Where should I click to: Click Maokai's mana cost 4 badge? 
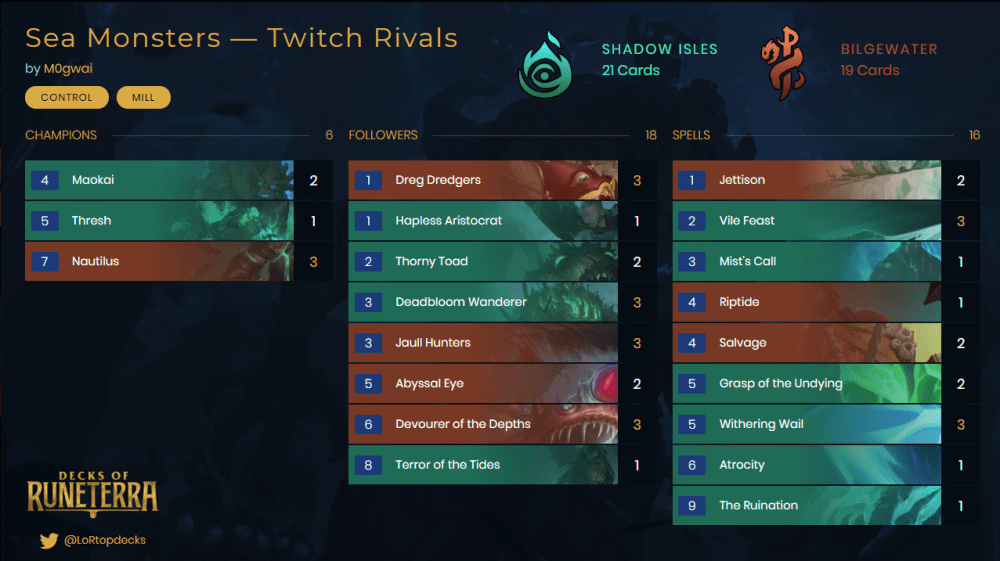45,181
